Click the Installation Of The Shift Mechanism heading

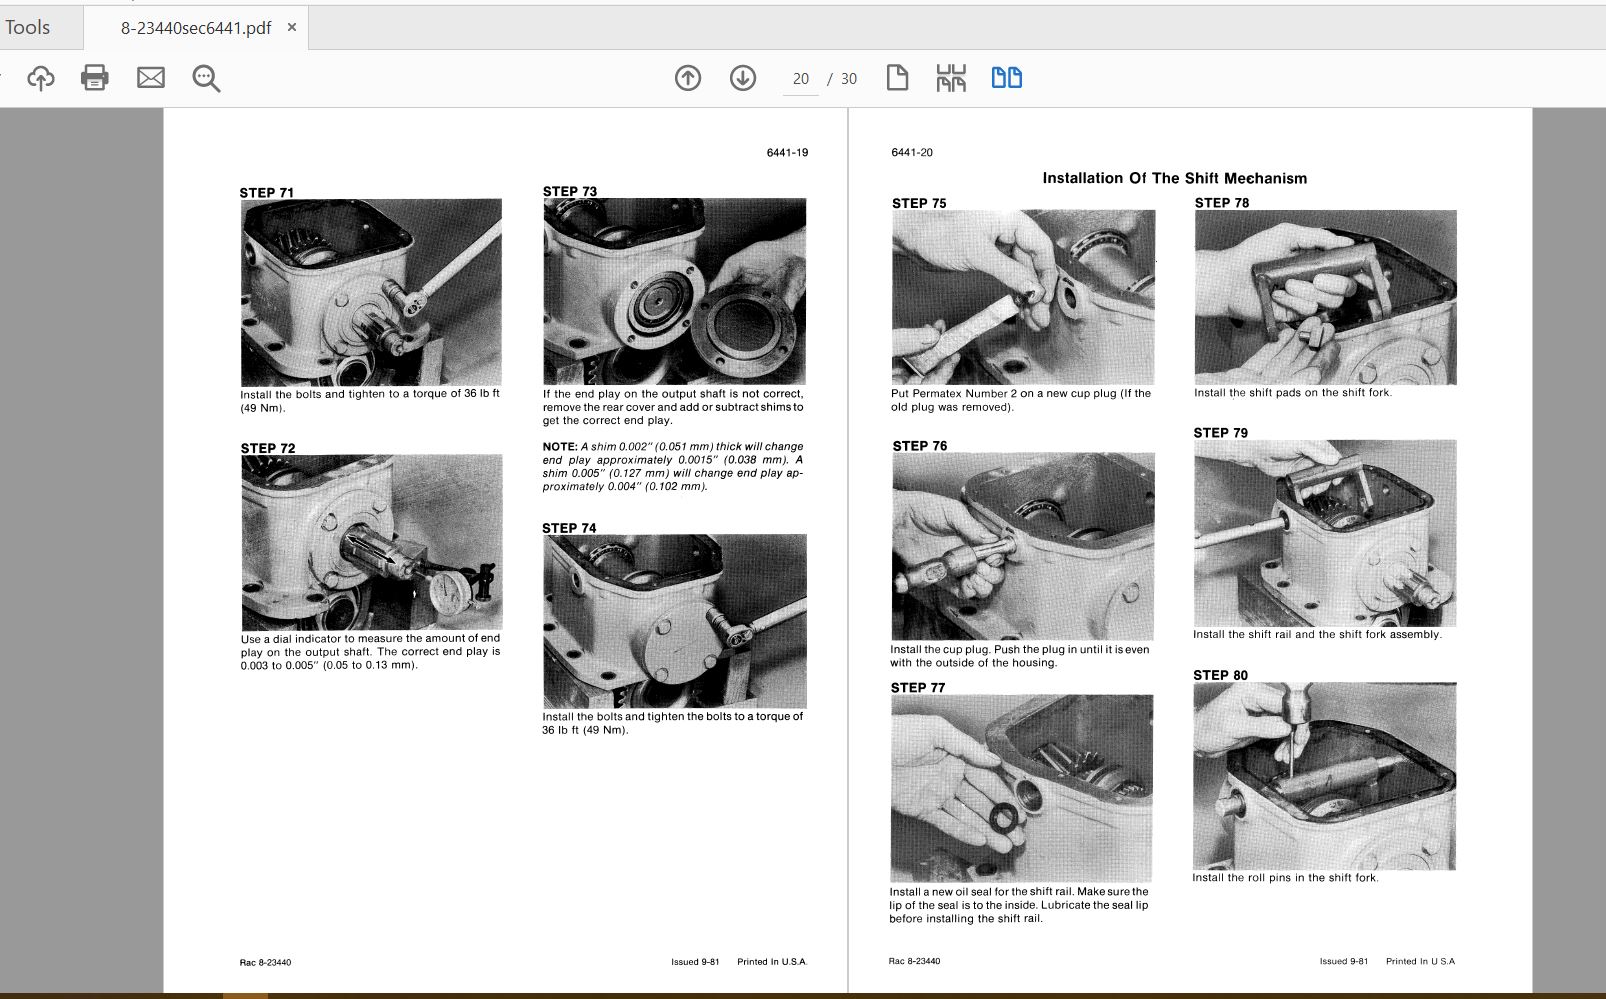[x=1174, y=178]
